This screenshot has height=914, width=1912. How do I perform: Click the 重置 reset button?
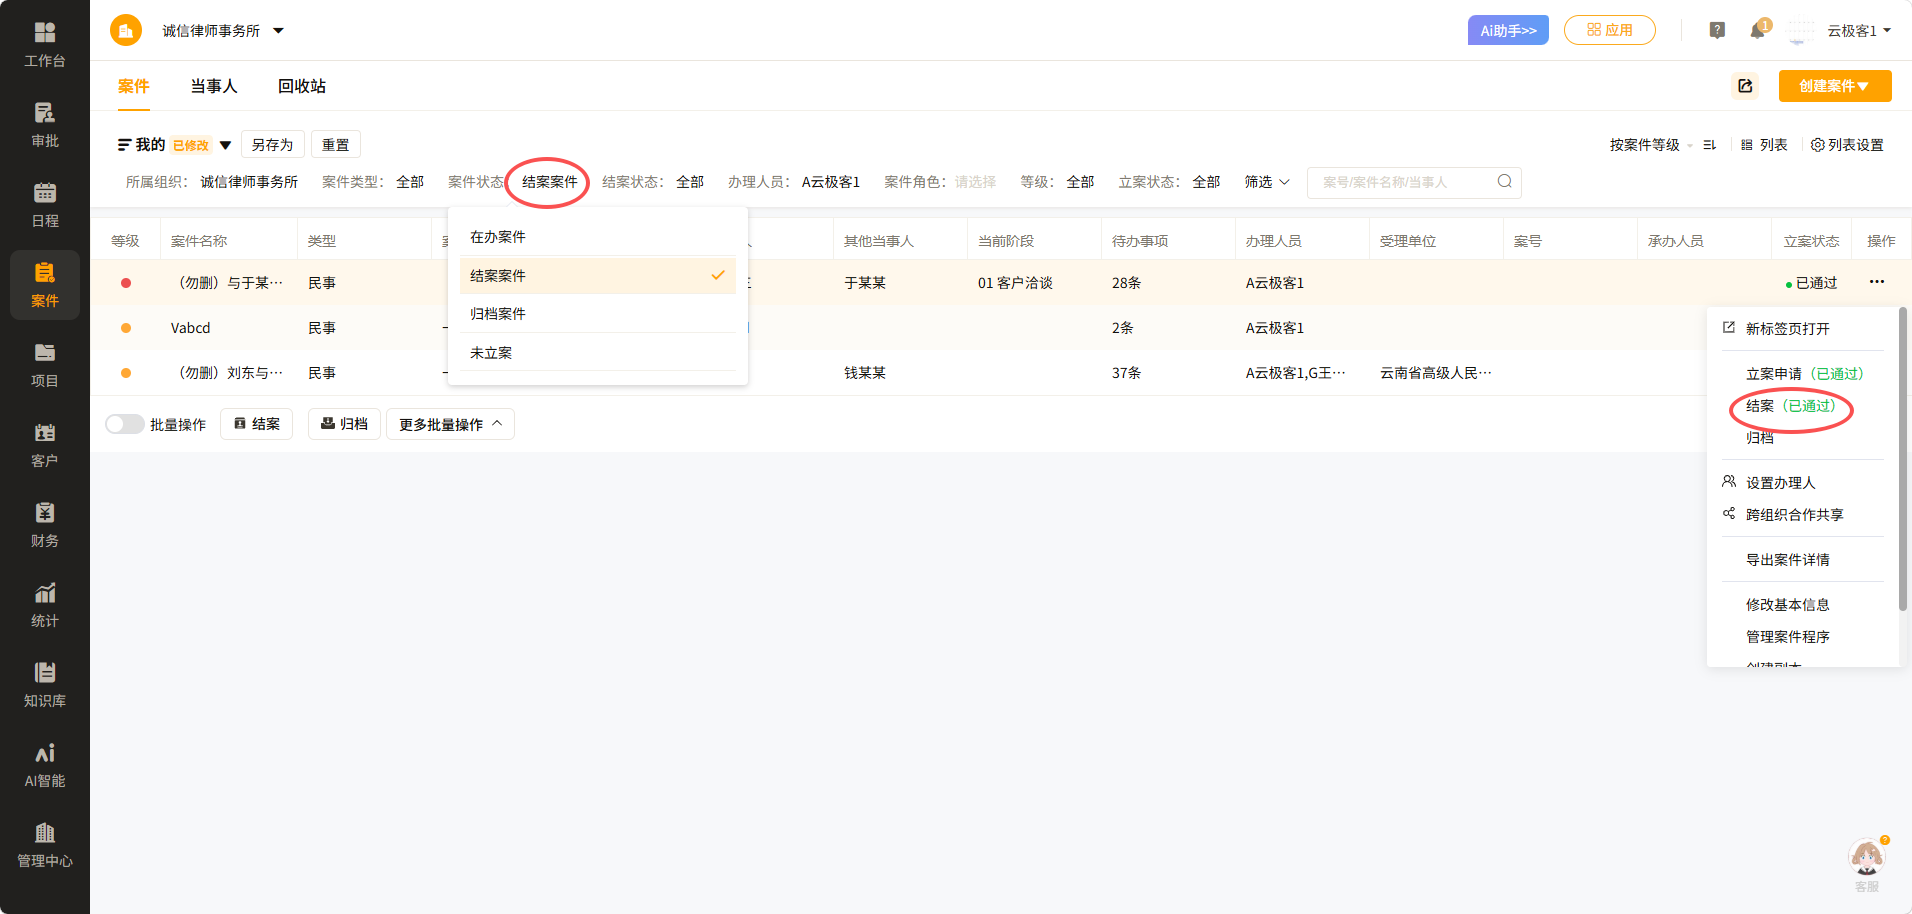click(336, 145)
